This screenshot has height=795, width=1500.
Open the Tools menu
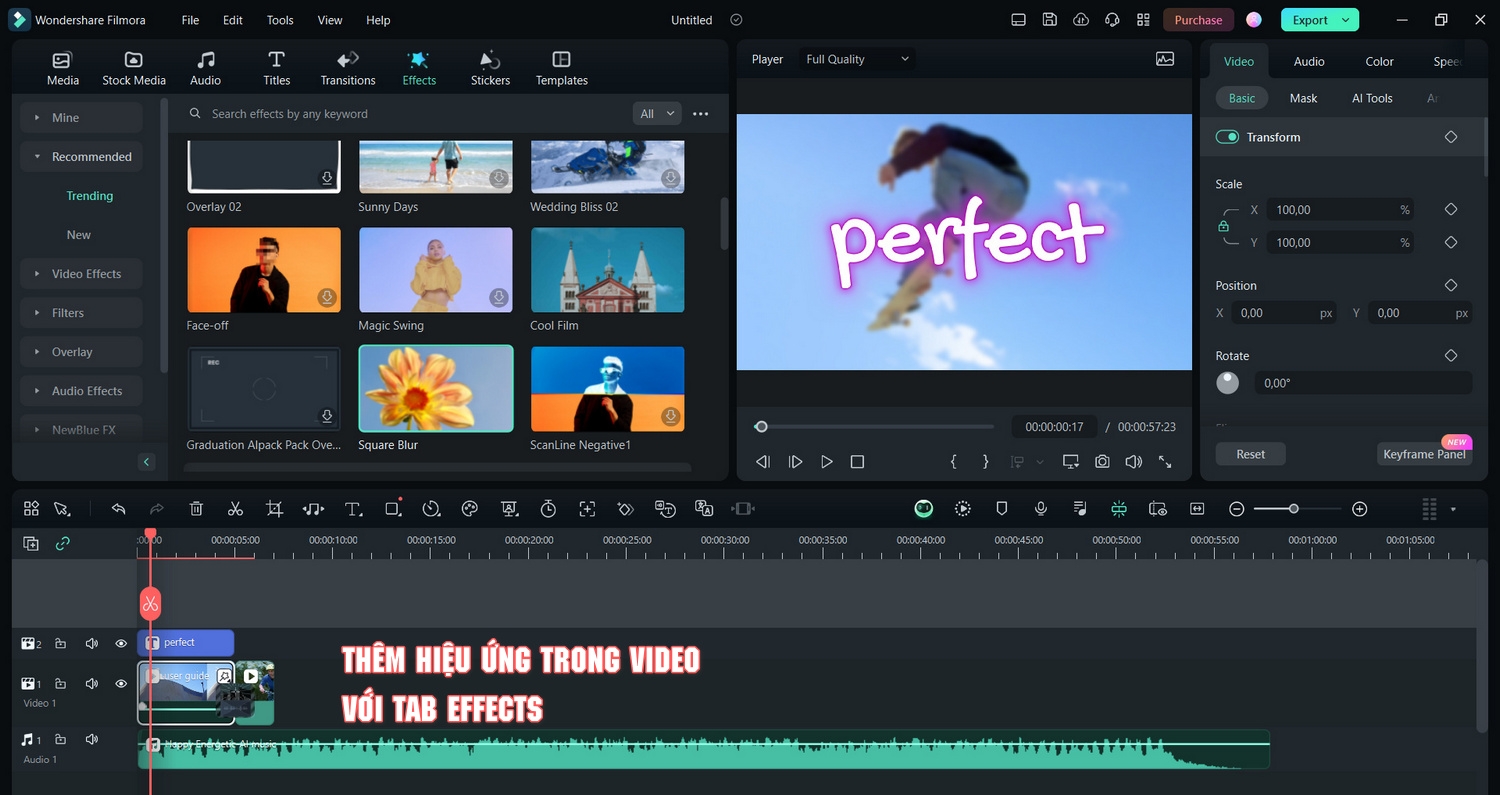click(280, 20)
